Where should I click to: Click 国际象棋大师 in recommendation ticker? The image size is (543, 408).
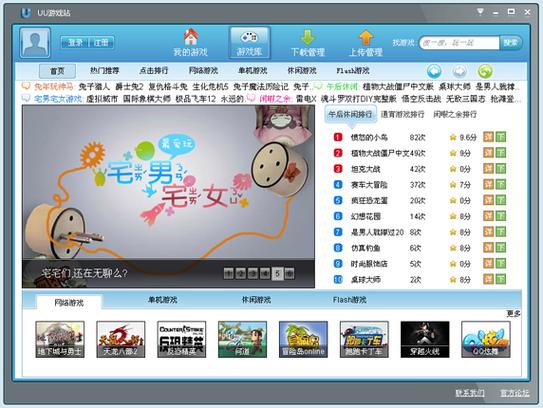pyautogui.click(x=147, y=99)
